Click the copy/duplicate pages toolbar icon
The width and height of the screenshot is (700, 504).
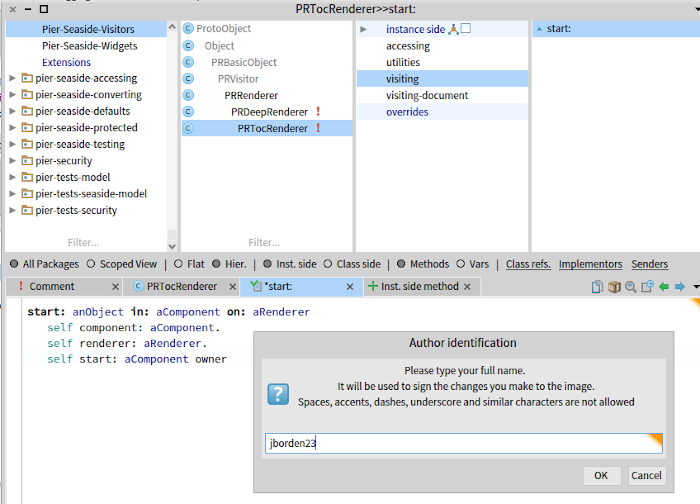597,287
